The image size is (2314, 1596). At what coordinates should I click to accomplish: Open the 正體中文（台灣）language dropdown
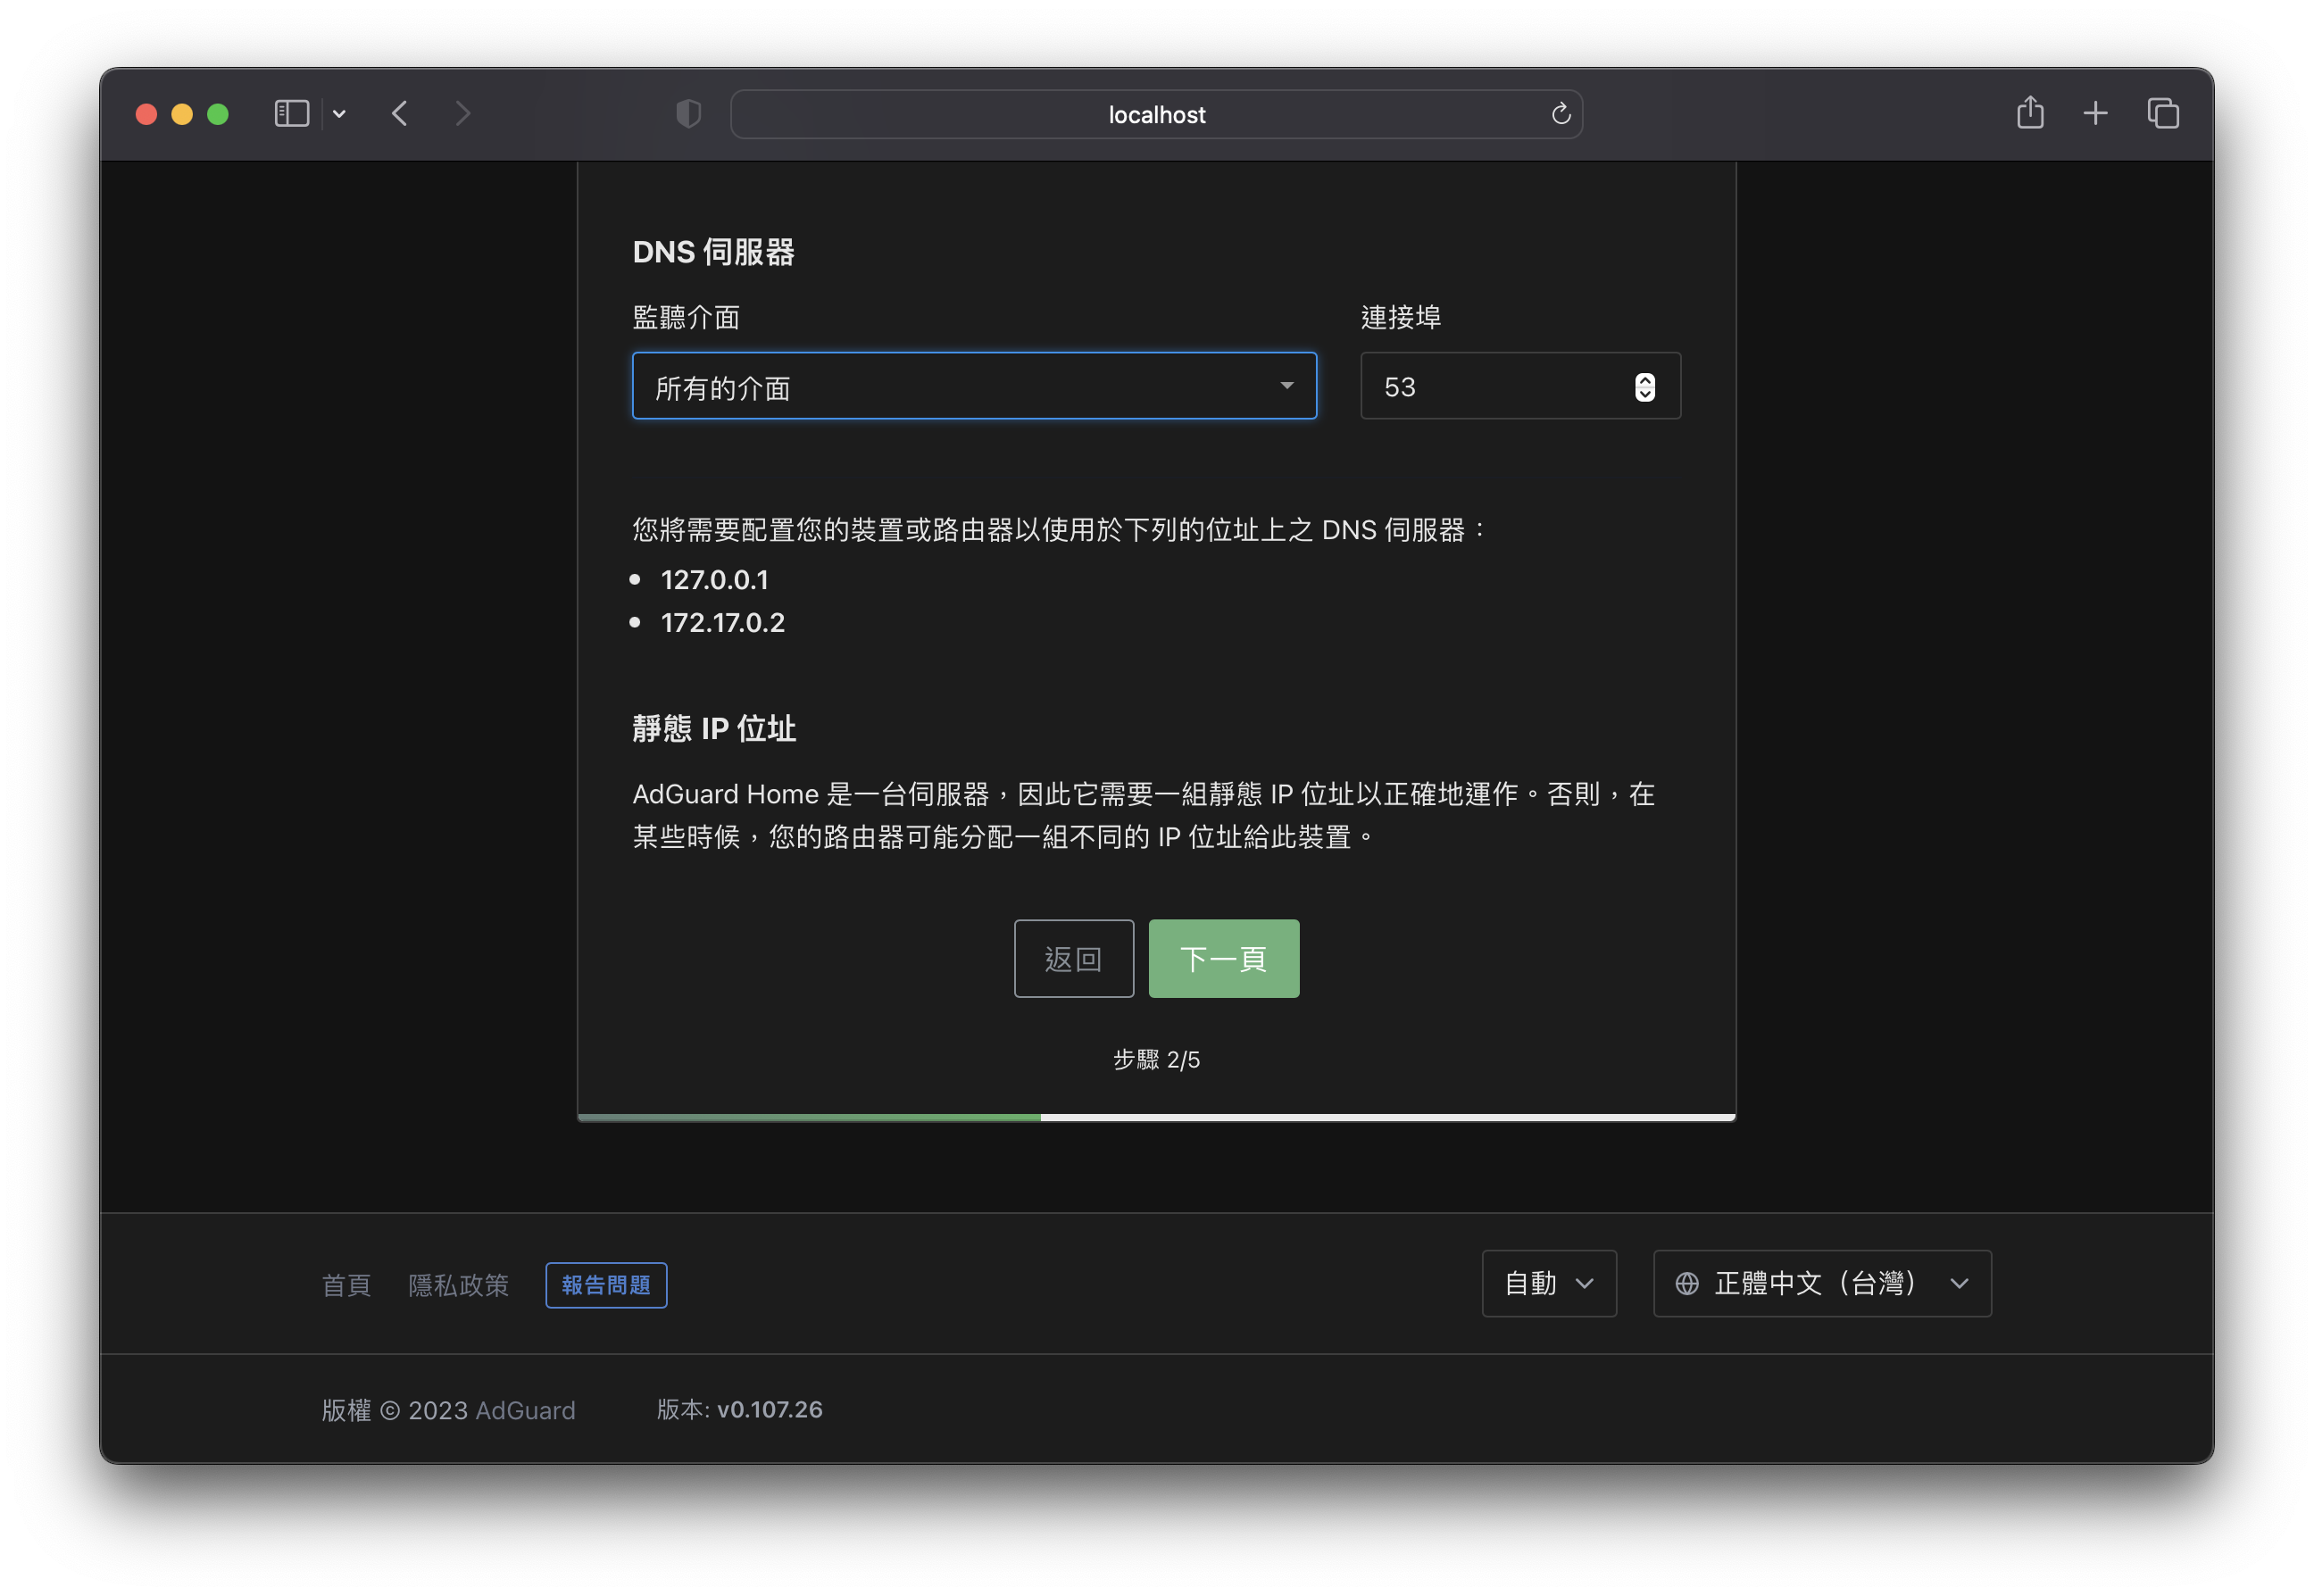pyautogui.click(x=1821, y=1283)
